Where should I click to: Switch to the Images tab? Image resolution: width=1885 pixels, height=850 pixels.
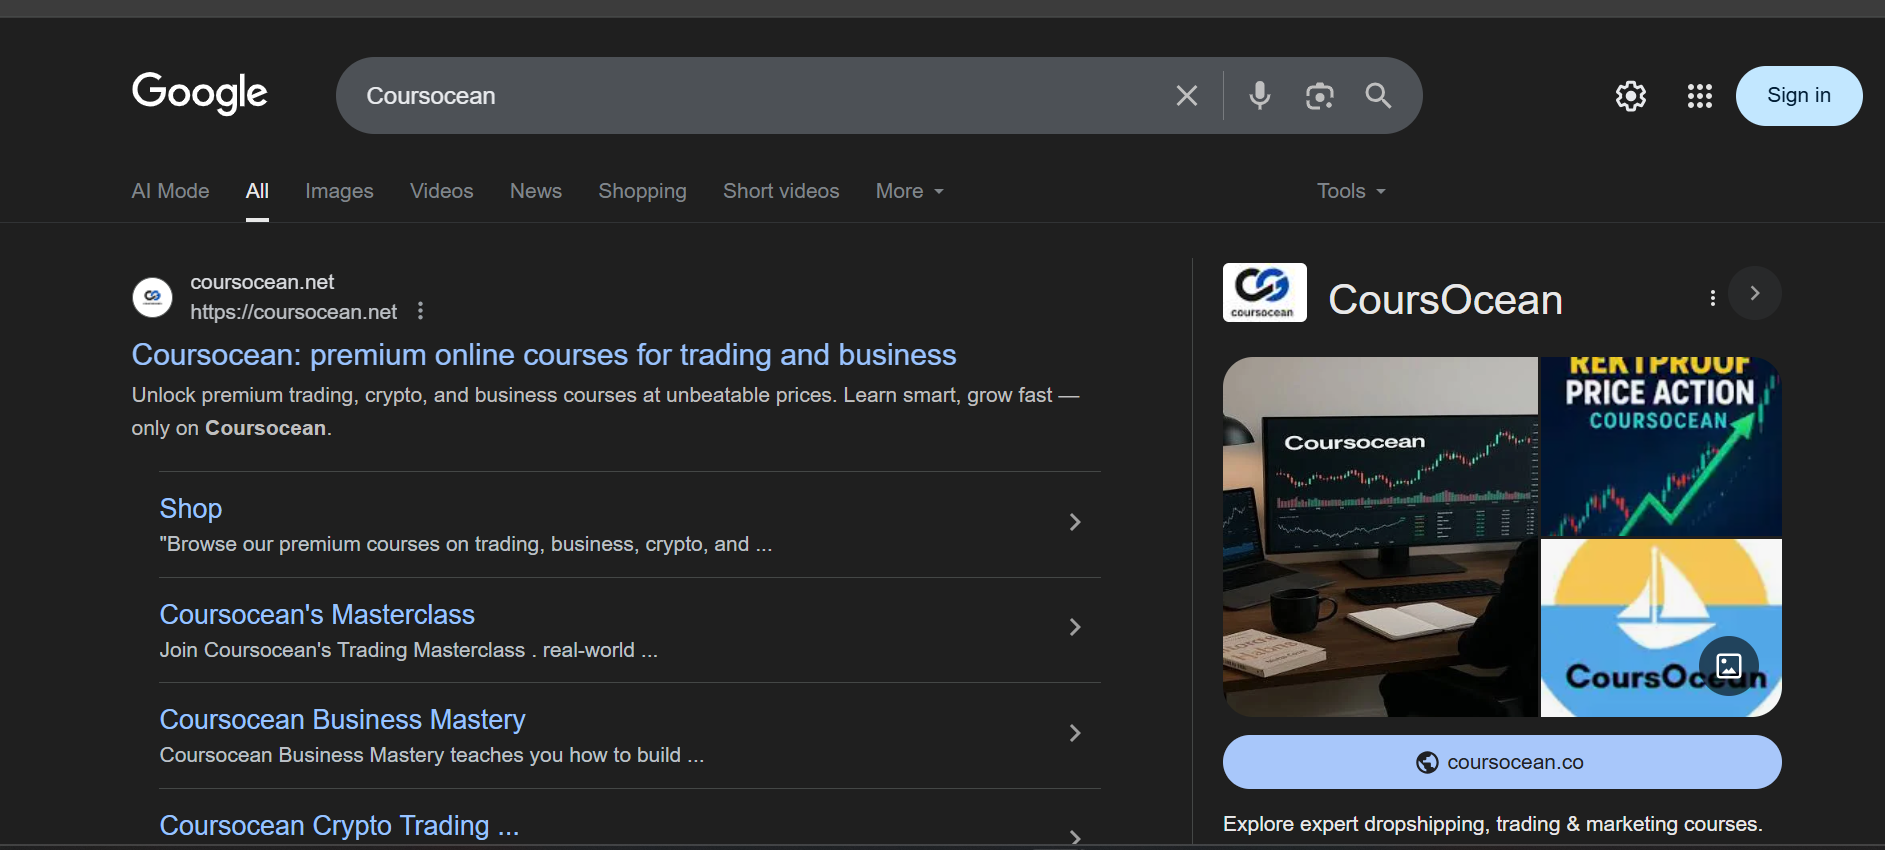click(339, 191)
